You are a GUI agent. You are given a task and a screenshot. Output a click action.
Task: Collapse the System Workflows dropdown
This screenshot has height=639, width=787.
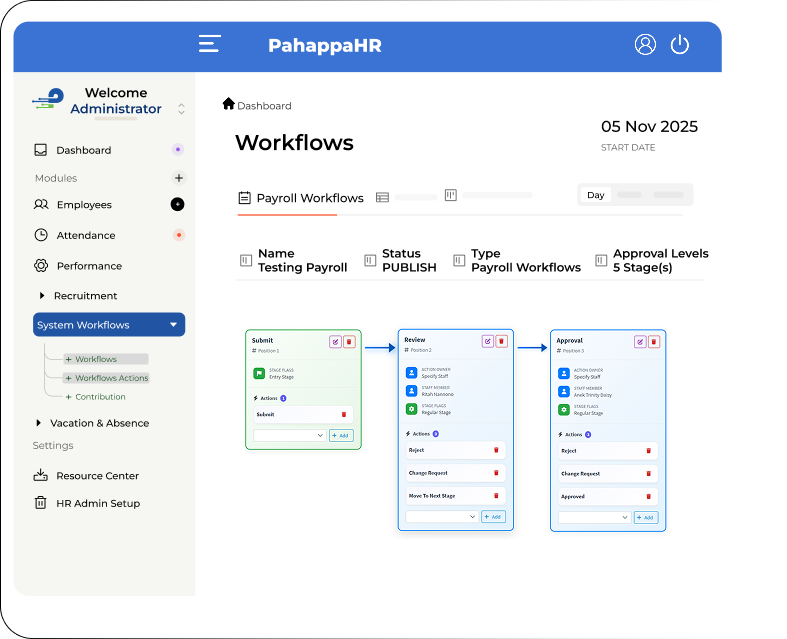point(173,325)
